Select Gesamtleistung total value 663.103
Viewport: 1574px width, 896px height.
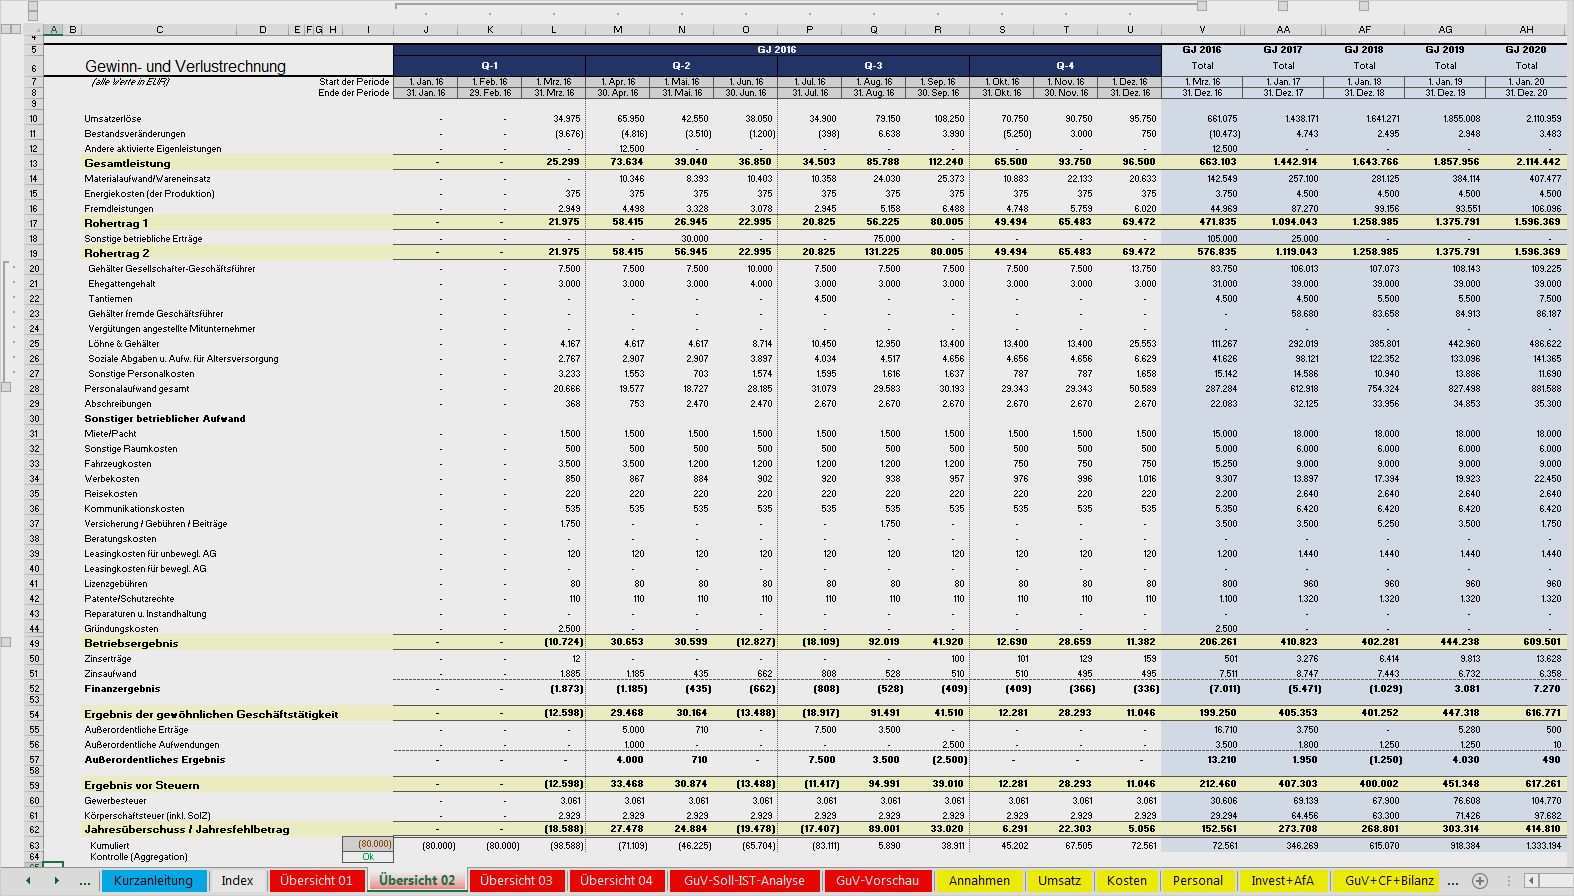pyautogui.click(x=1218, y=163)
